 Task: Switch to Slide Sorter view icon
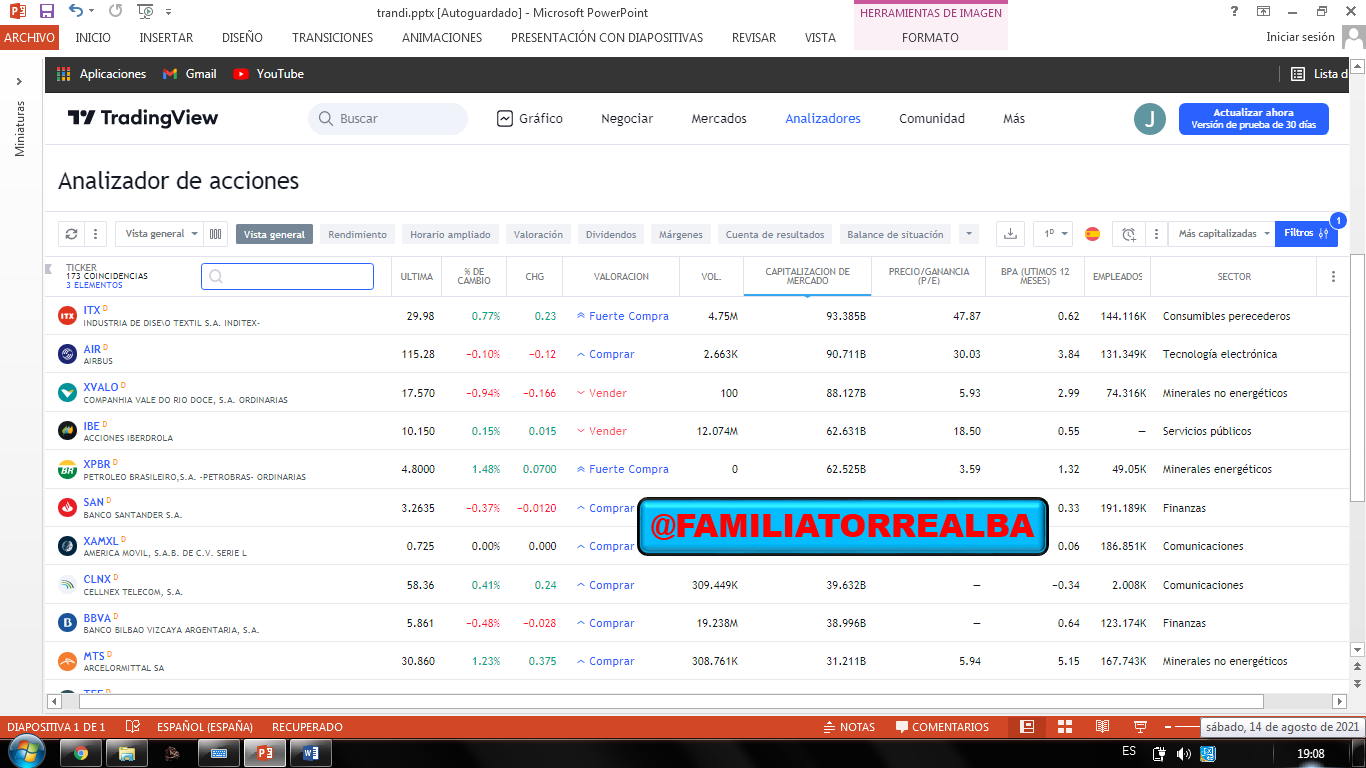click(x=1064, y=727)
